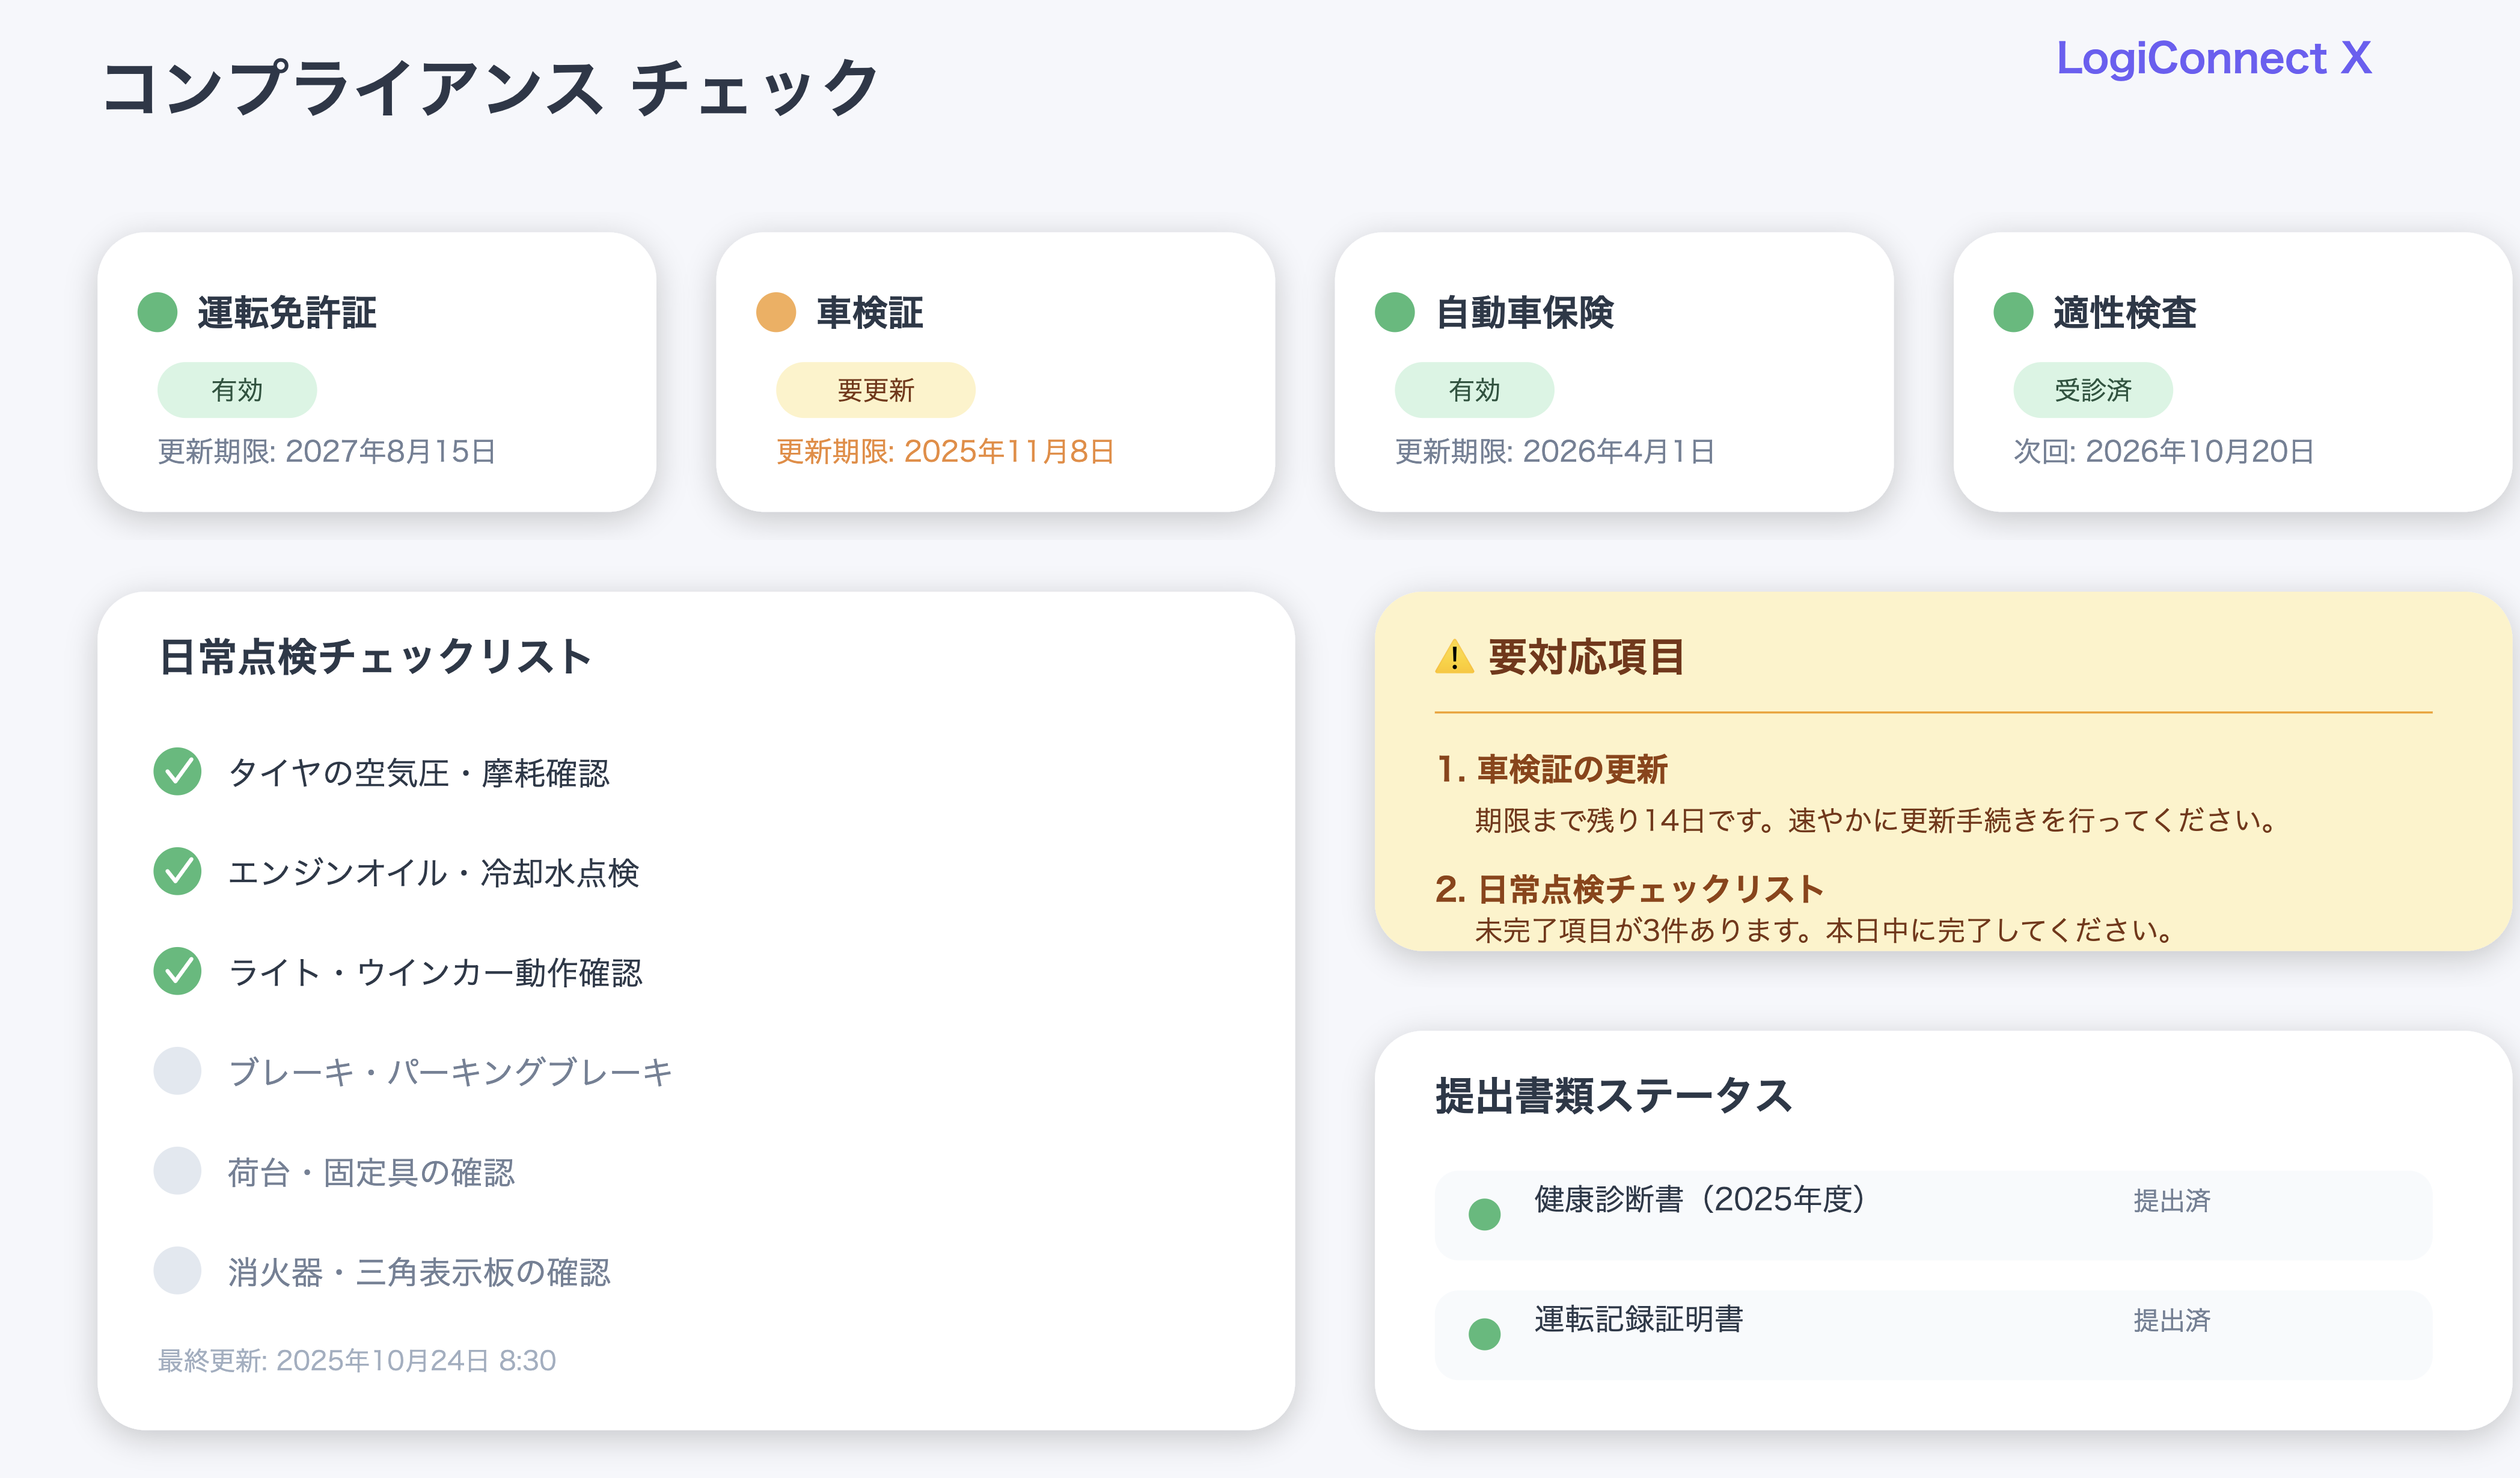Check the 消火器・三角表示板の確認 item

click(177, 1273)
